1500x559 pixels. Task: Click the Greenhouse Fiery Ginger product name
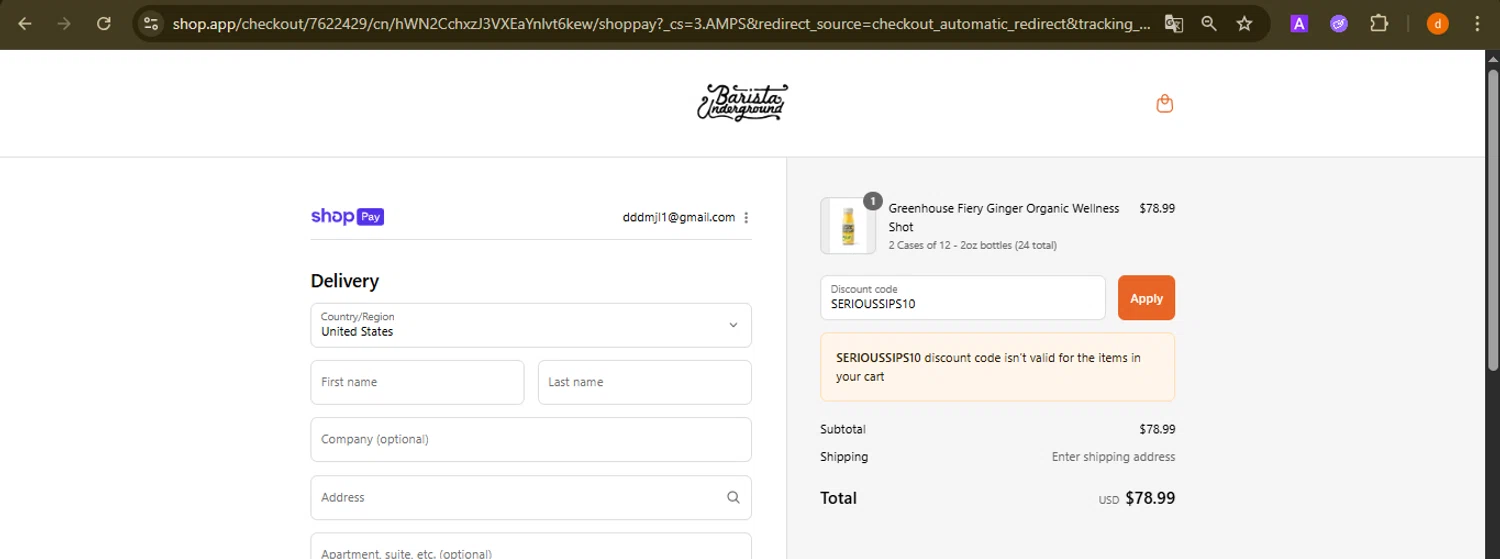coord(1004,217)
